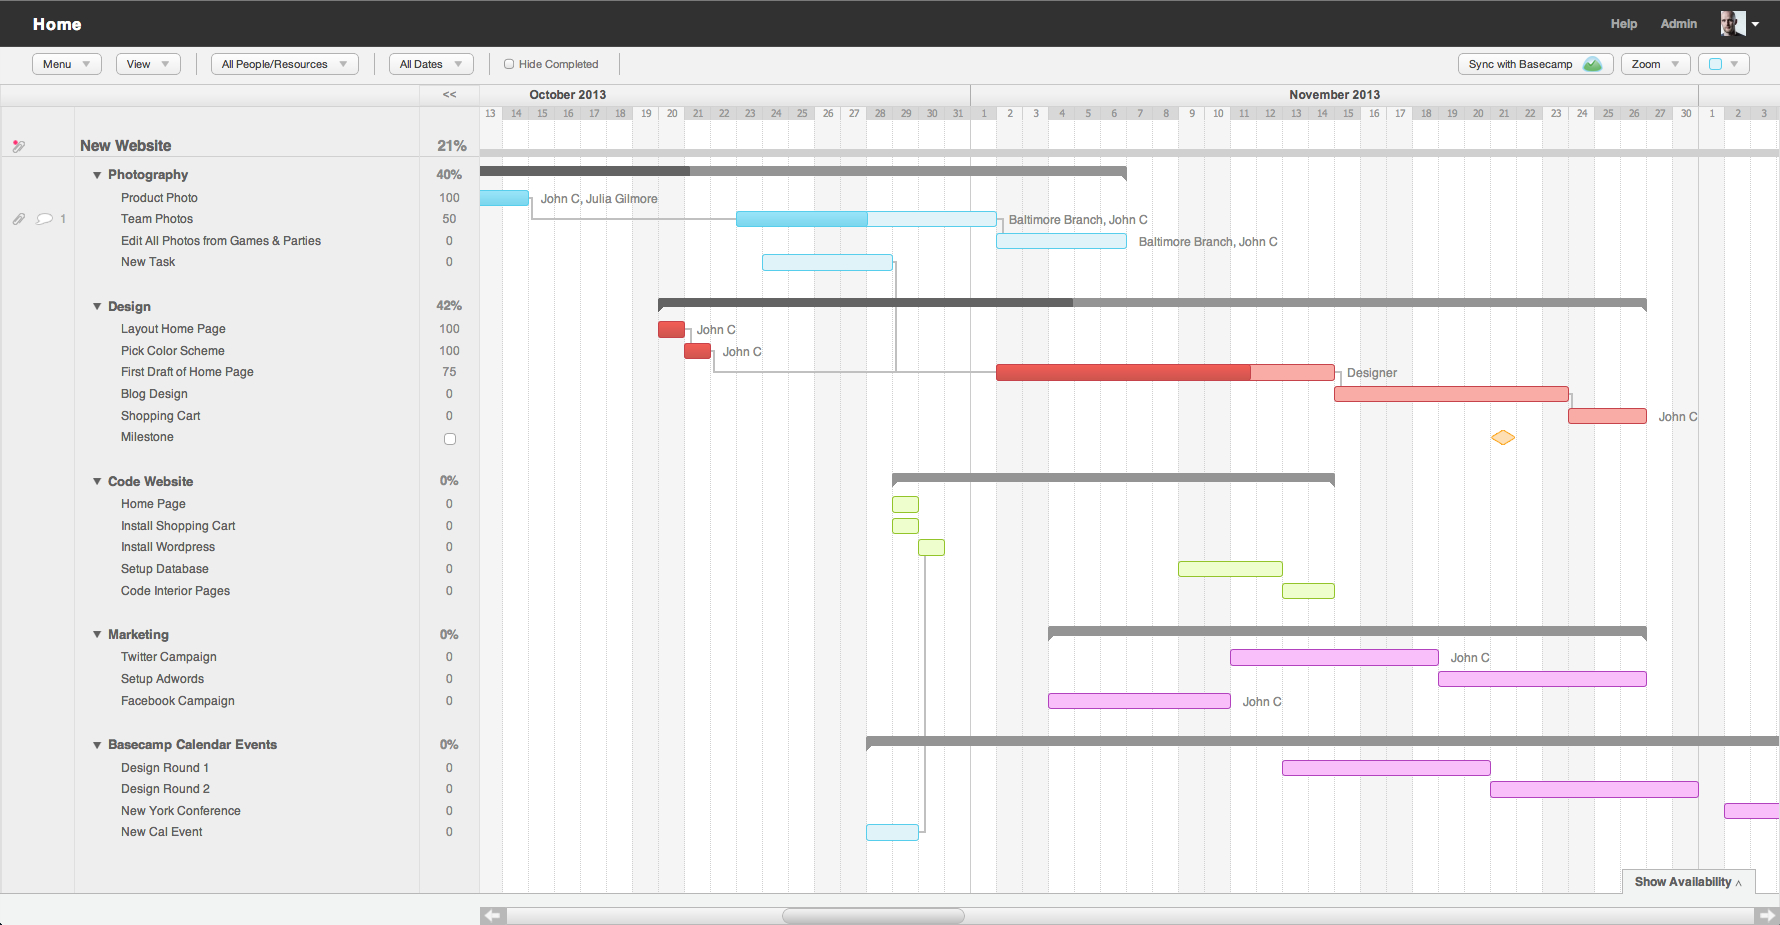Click the Product Photo task name

[159, 198]
